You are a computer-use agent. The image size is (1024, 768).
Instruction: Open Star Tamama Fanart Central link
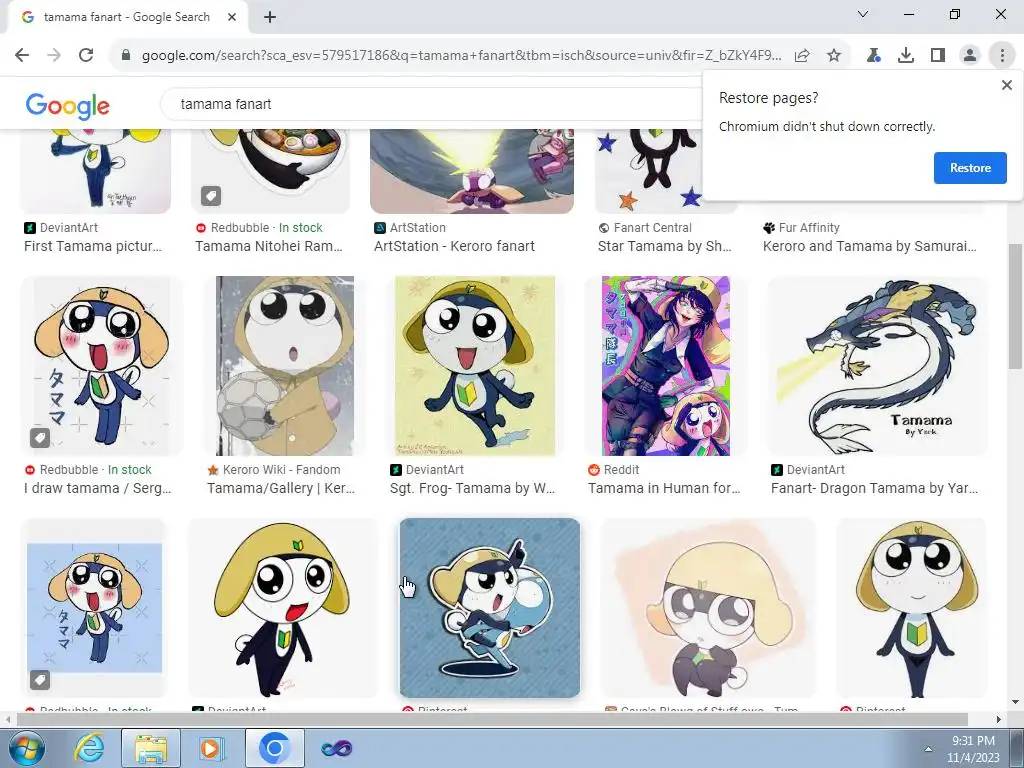[664, 246]
